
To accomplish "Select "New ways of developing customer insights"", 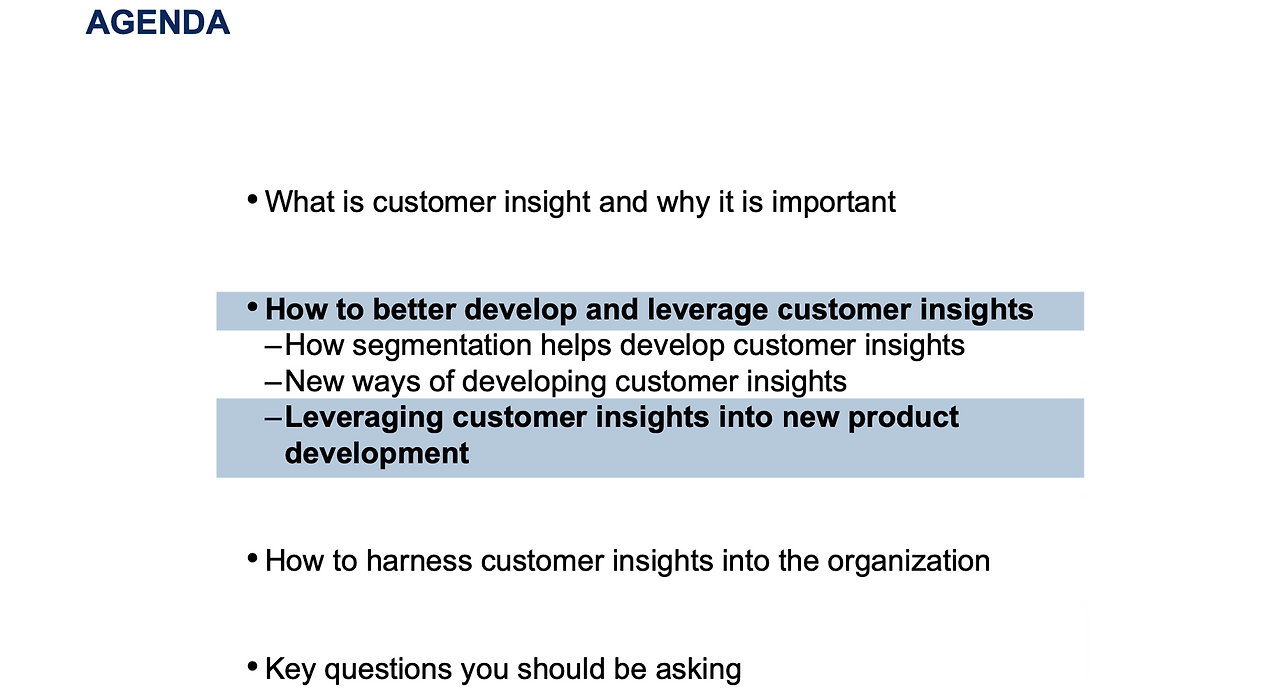I will pos(565,382).
